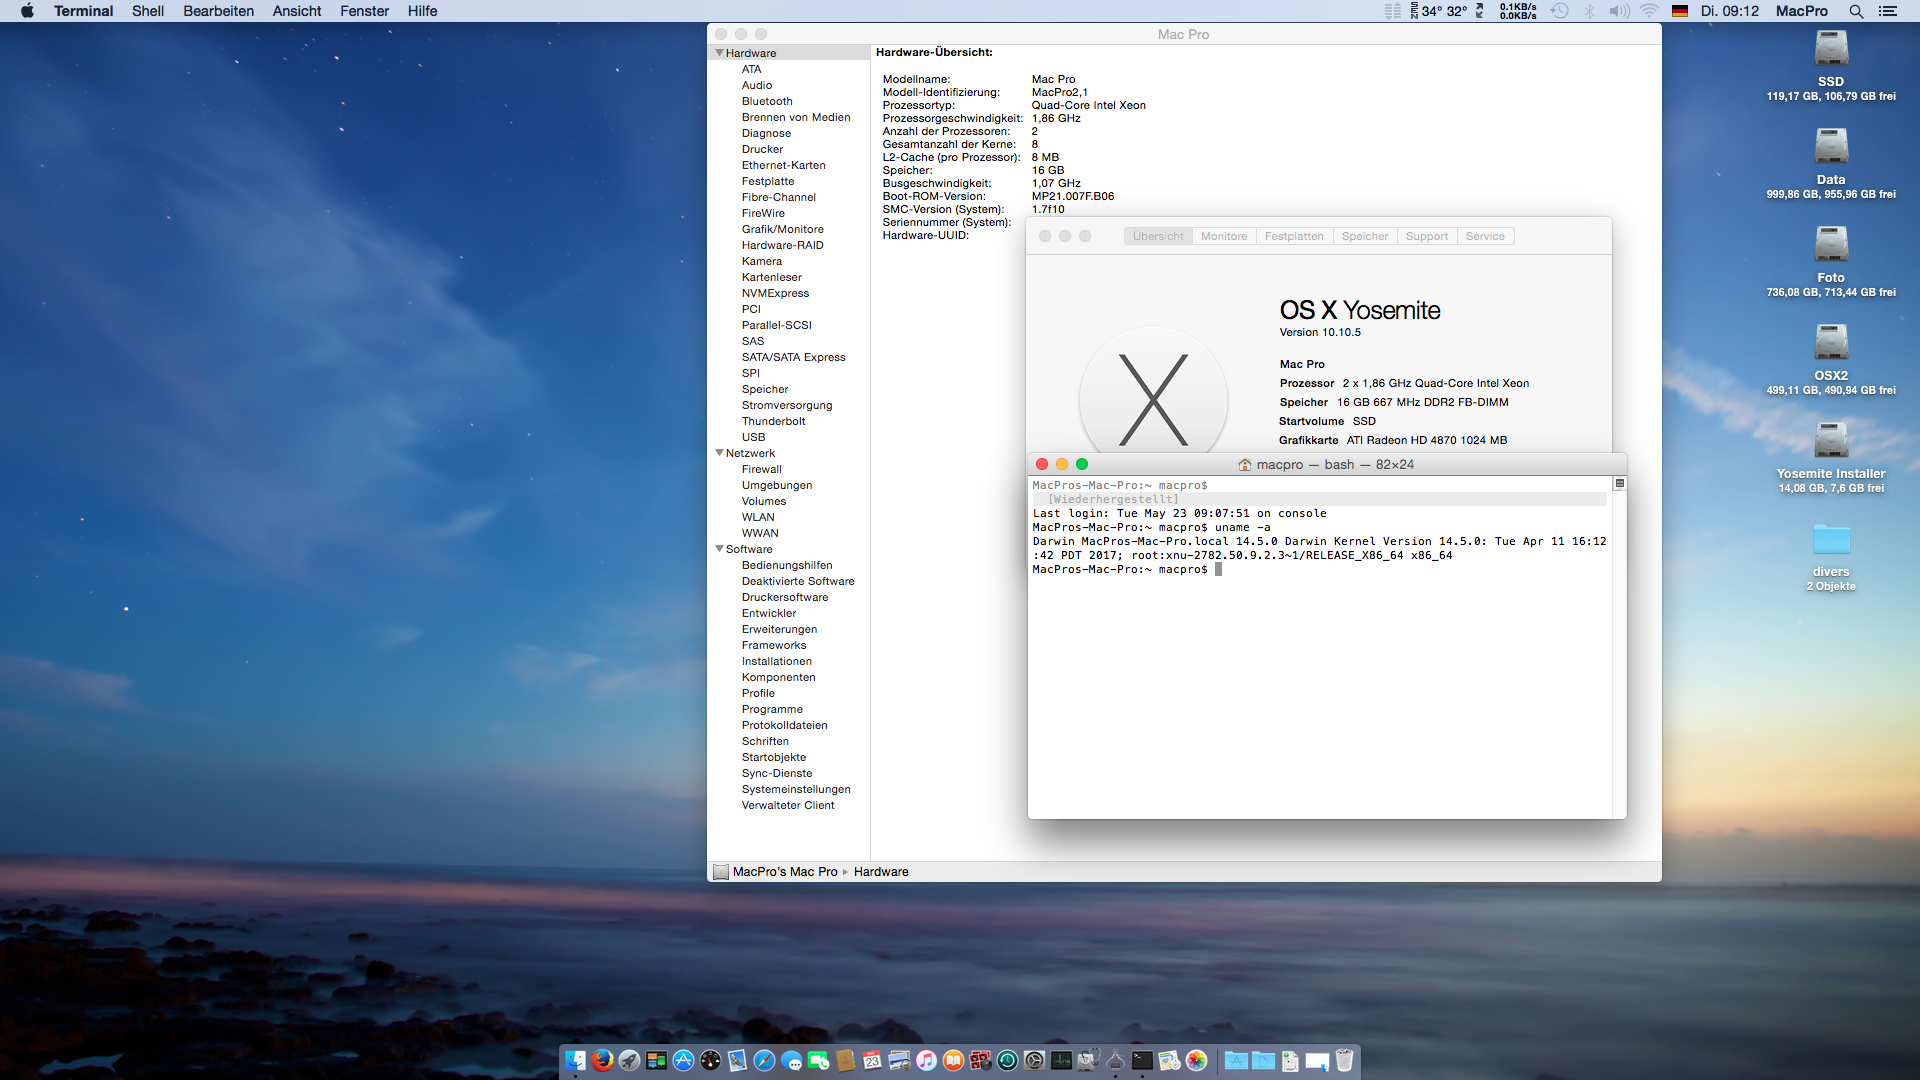Open Yosemite Installer volume icon
This screenshot has width=1920, height=1080.
1831,441
